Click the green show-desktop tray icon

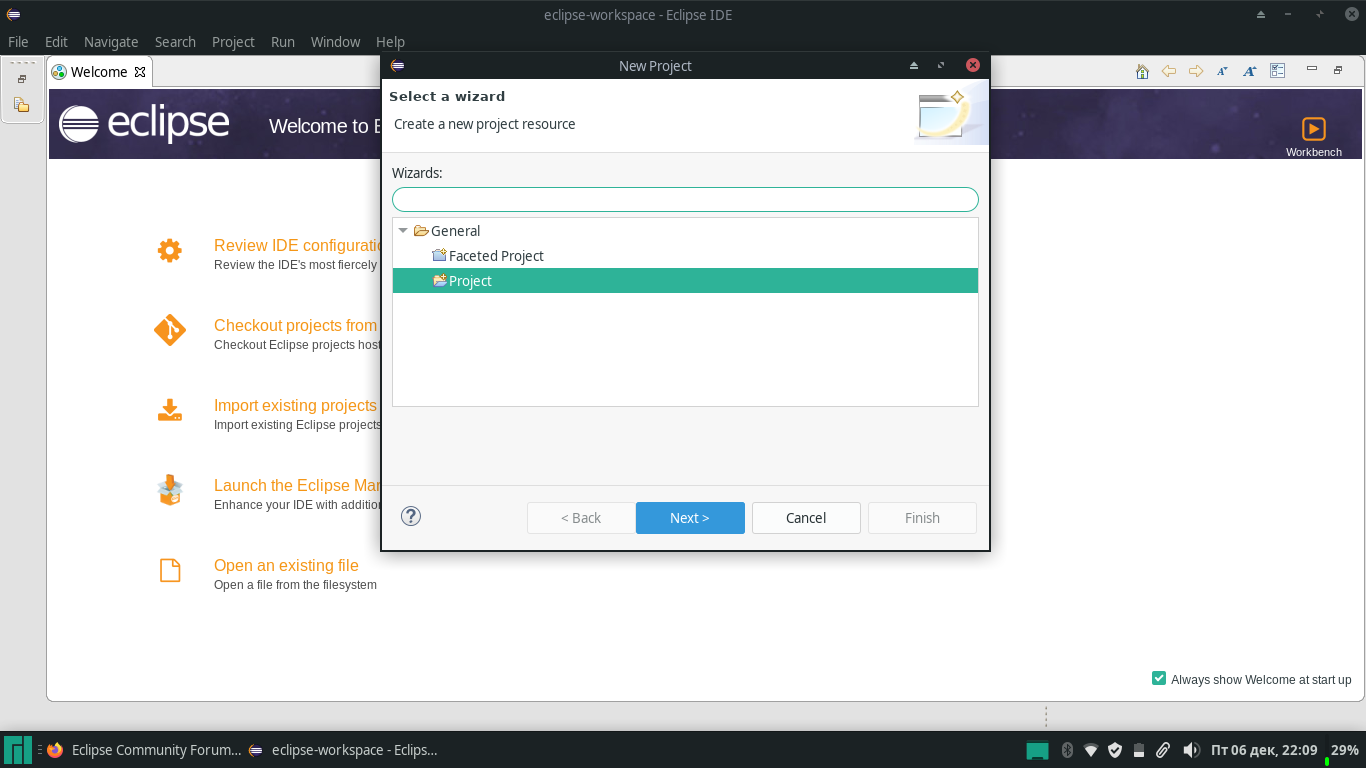pos(1038,750)
